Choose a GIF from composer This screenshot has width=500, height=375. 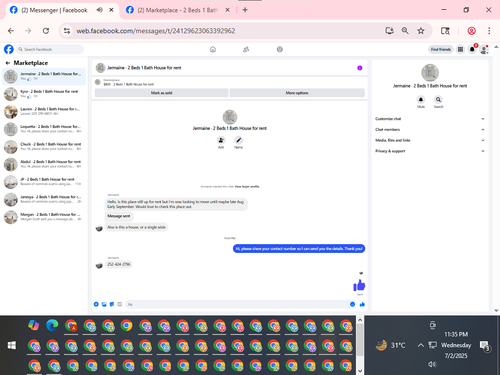(x=120, y=304)
